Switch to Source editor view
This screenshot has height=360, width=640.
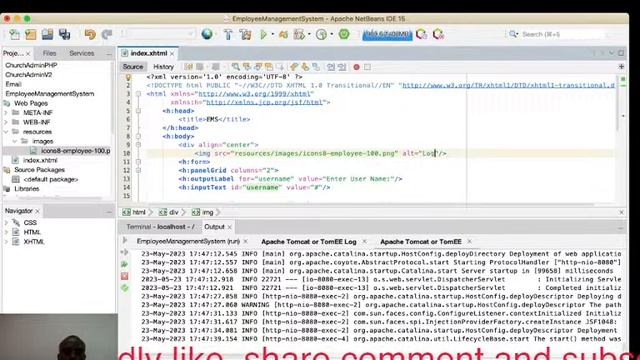point(133,67)
